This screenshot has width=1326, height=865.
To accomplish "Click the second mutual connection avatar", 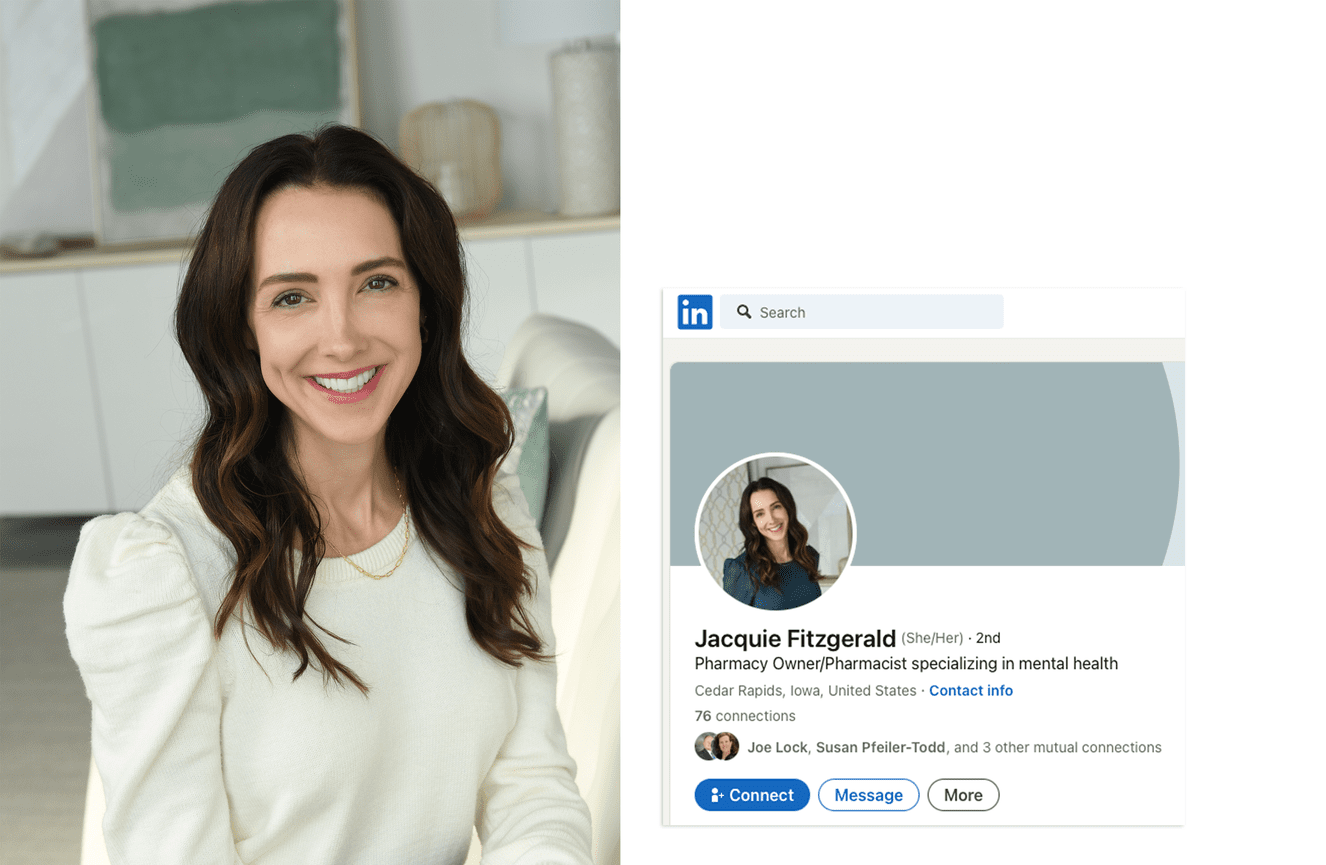I will pyautogui.click(x=726, y=747).
